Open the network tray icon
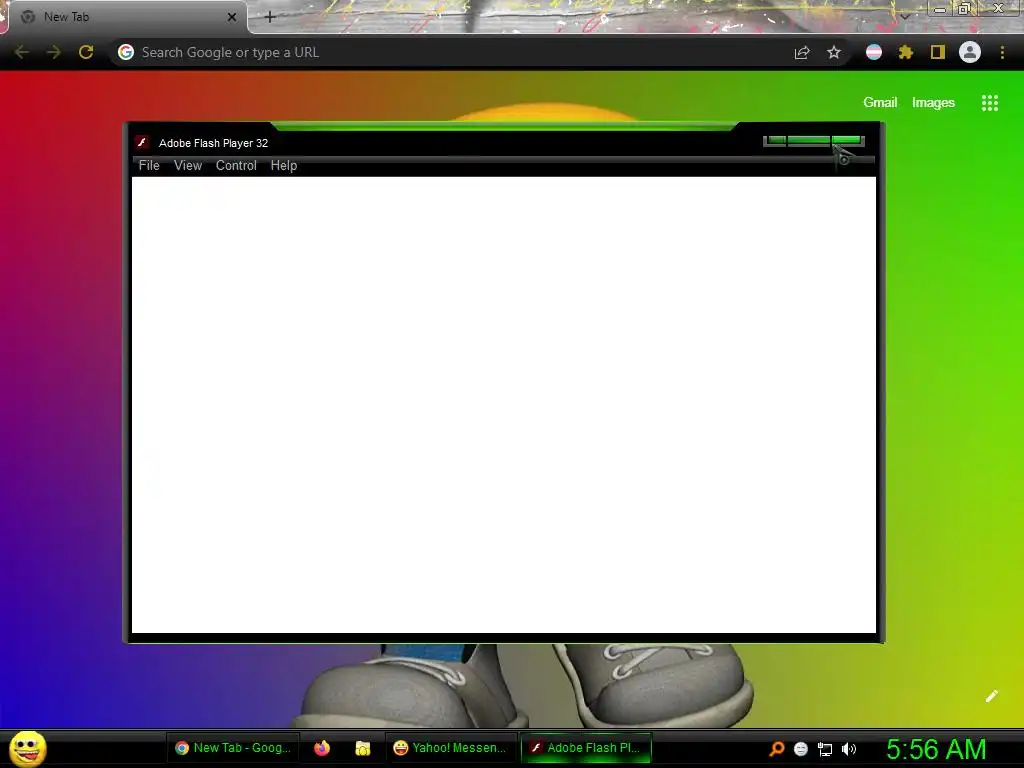1024x768 pixels. (825, 749)
